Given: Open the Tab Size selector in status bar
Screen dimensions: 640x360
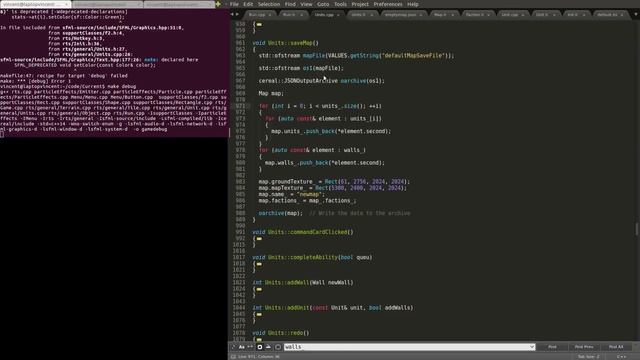Looking at the screenshot, I should tap(588, 356).
